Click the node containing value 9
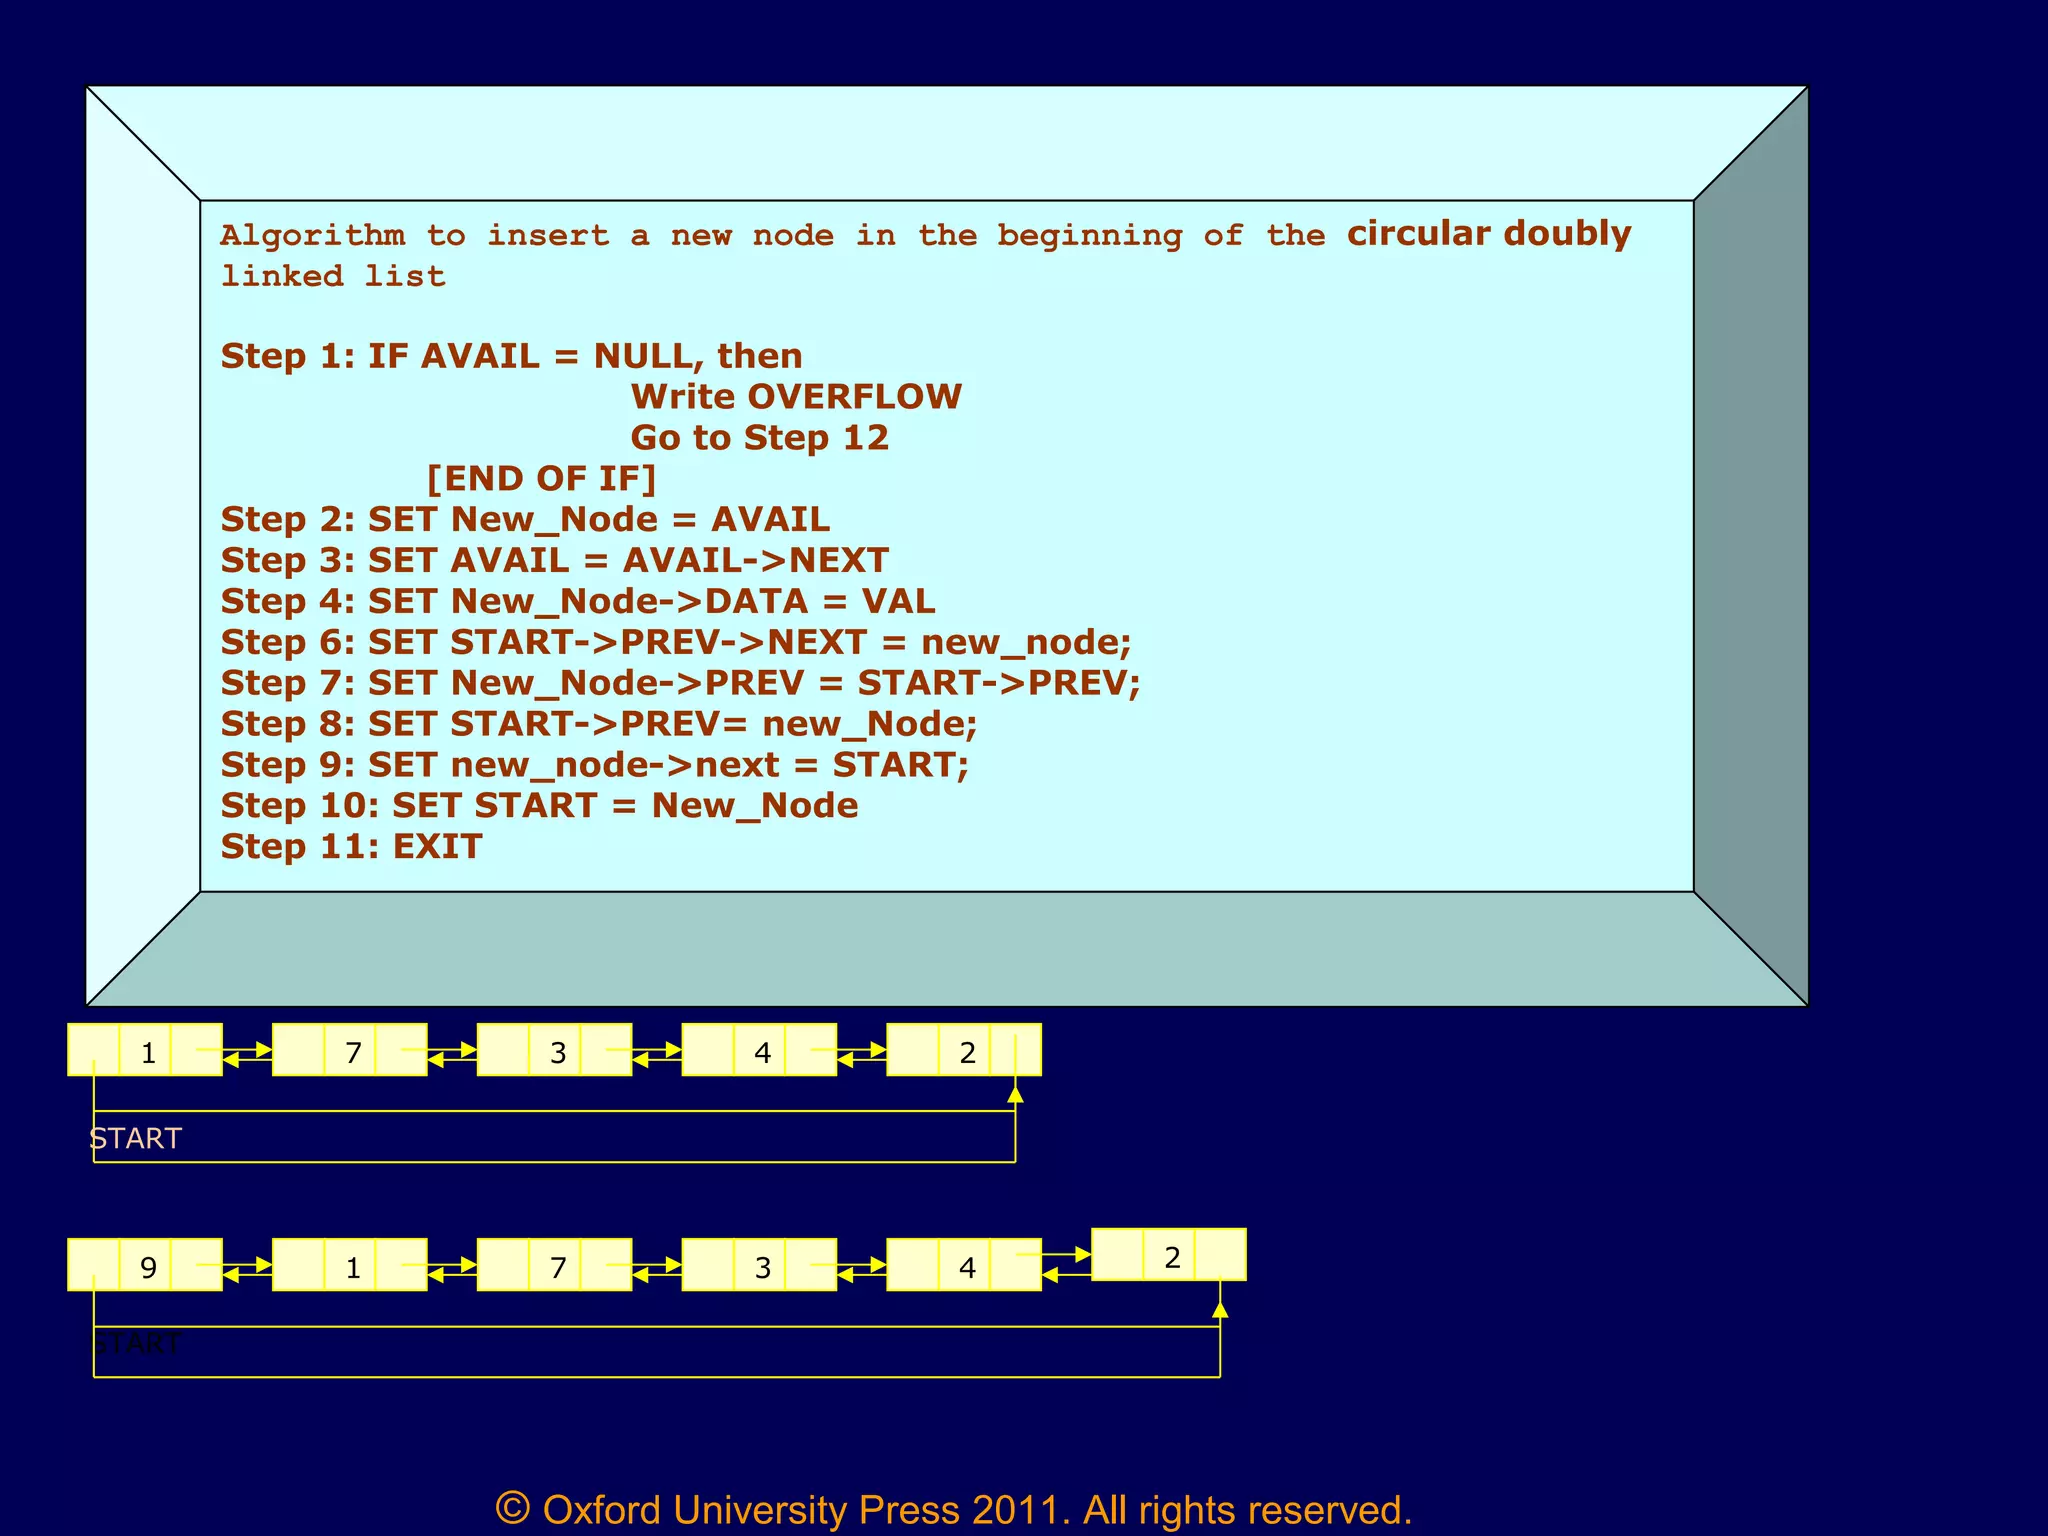Screen dimensions: 2048x1536 click(x=146, y=1265)
